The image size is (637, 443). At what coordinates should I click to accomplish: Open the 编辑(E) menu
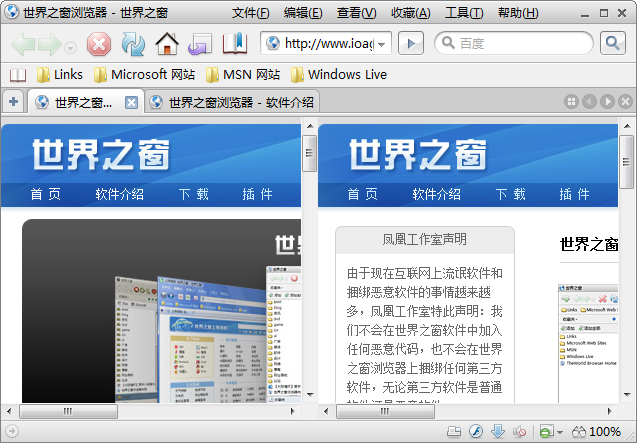point(303,13)
